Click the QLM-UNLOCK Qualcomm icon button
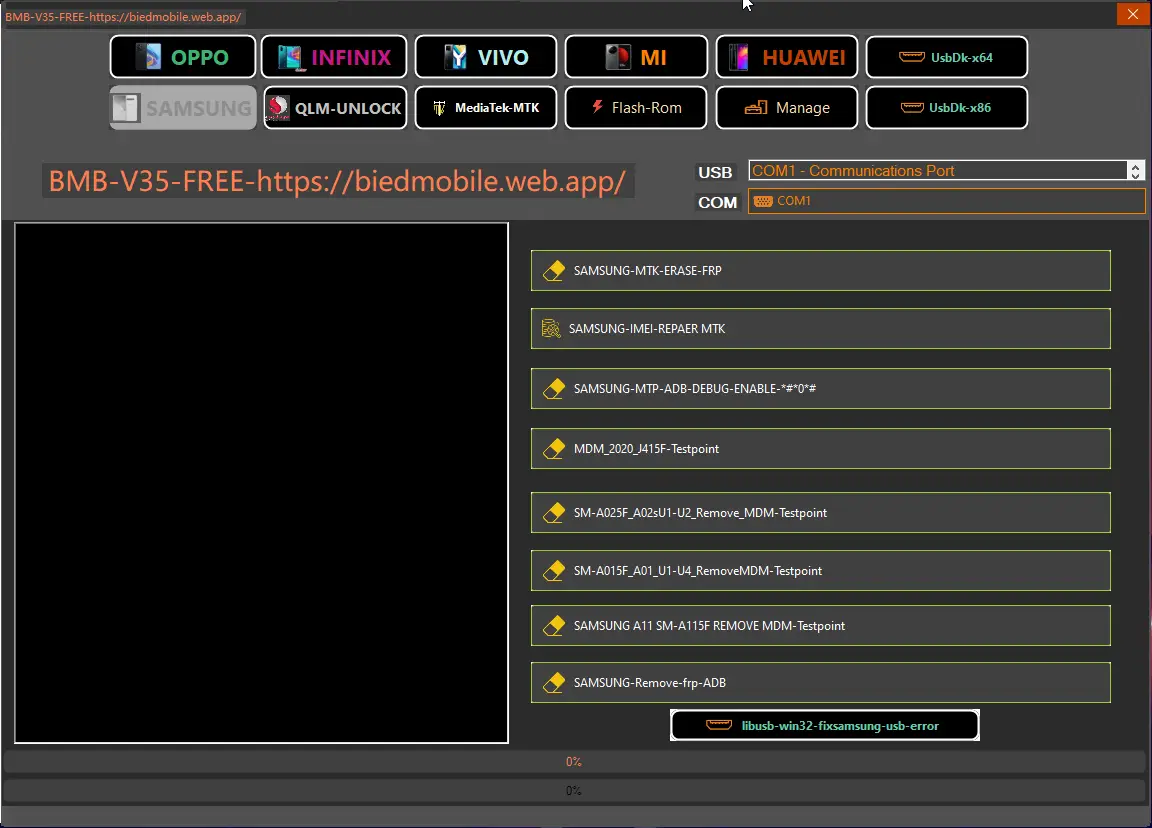The width and height of the screenshot is (1152, 828). coord(334,108)
